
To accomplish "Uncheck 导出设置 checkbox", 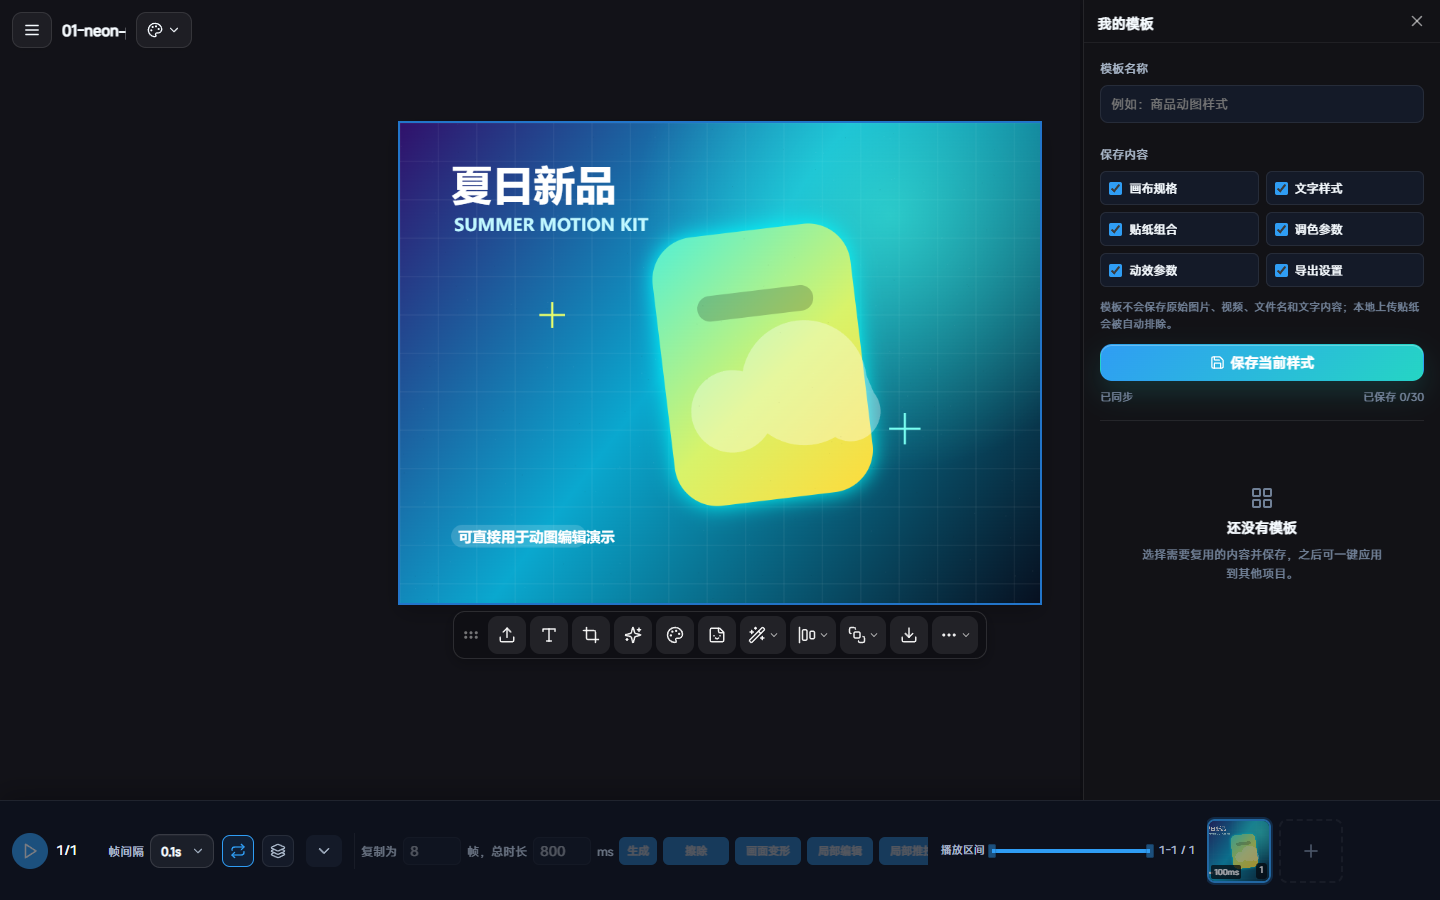I will pos(1281,270).
